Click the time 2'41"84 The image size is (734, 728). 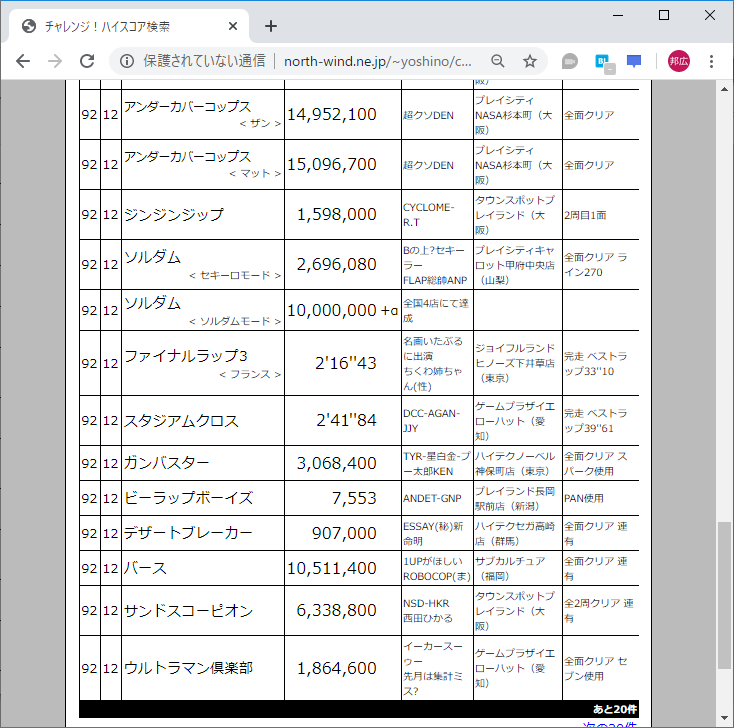[346, 421]
